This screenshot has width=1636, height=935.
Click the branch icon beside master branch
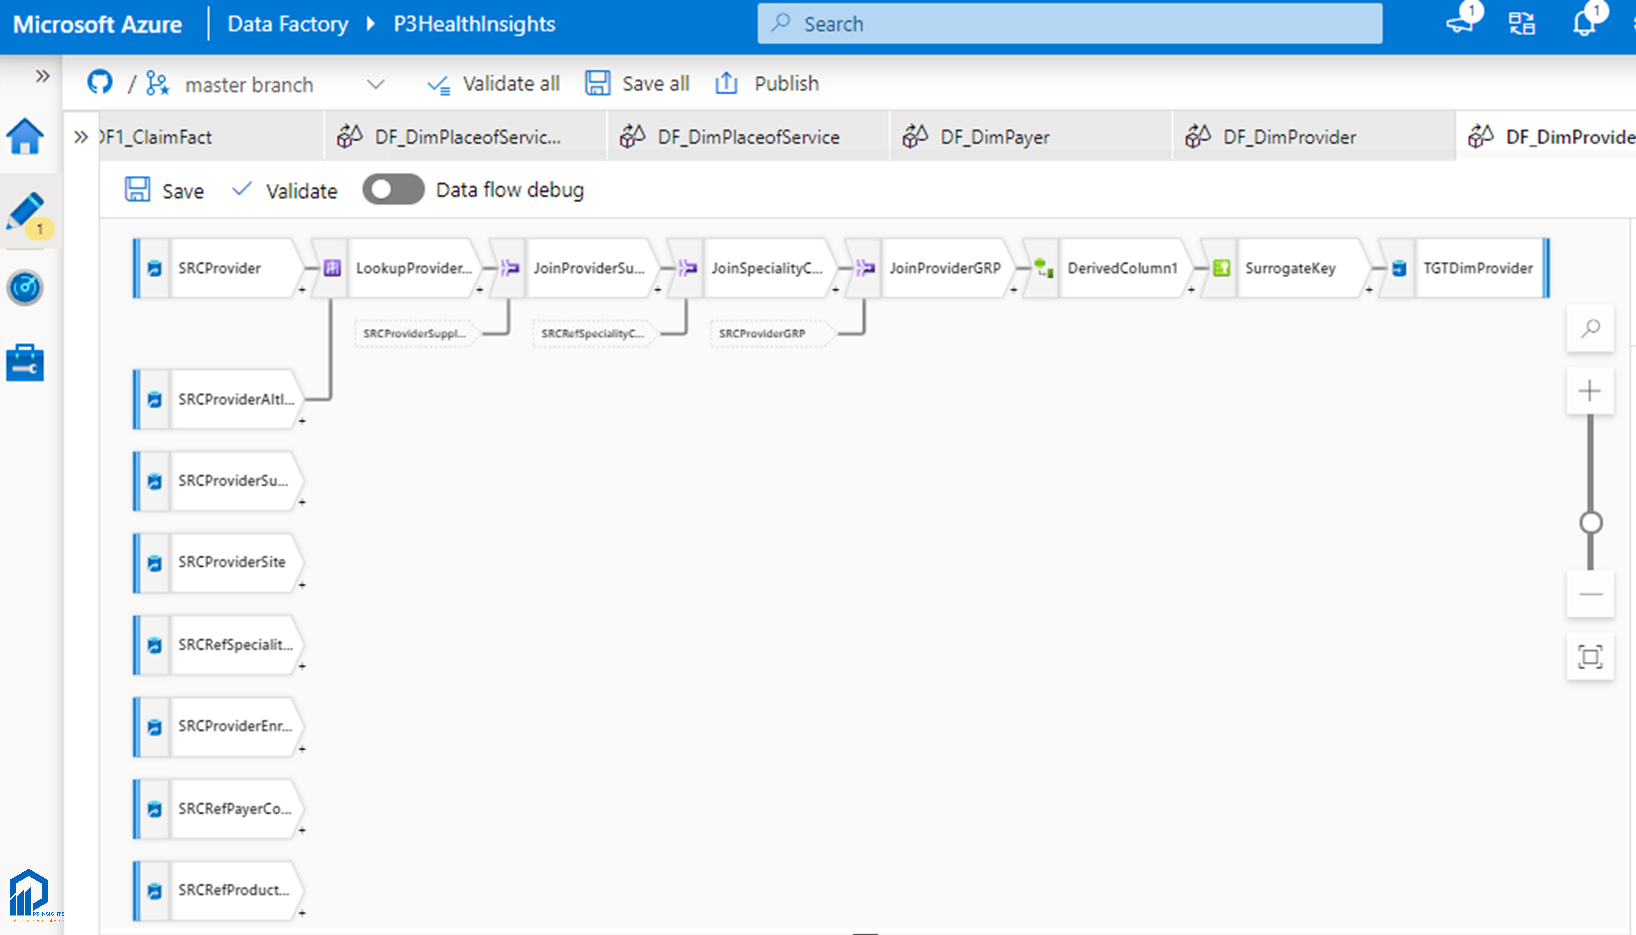pyautogui.click(x=157, y=84)
